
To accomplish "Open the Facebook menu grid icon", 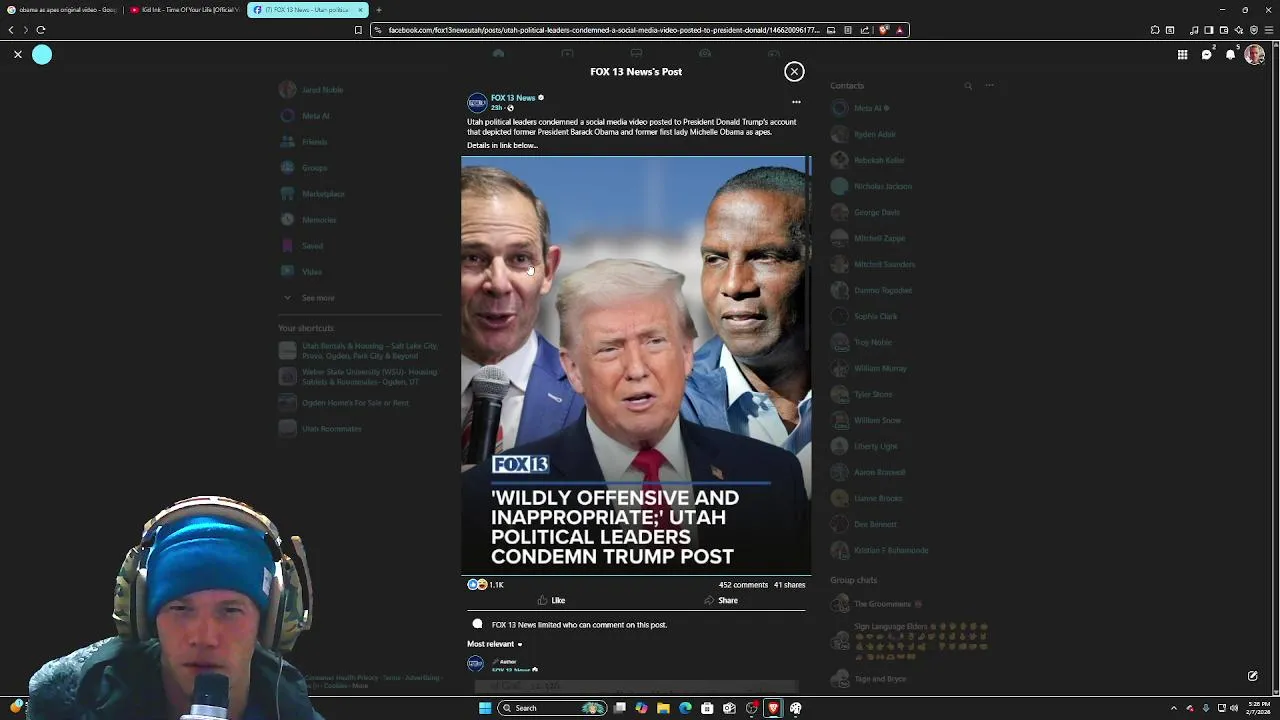I will 1182,55.
